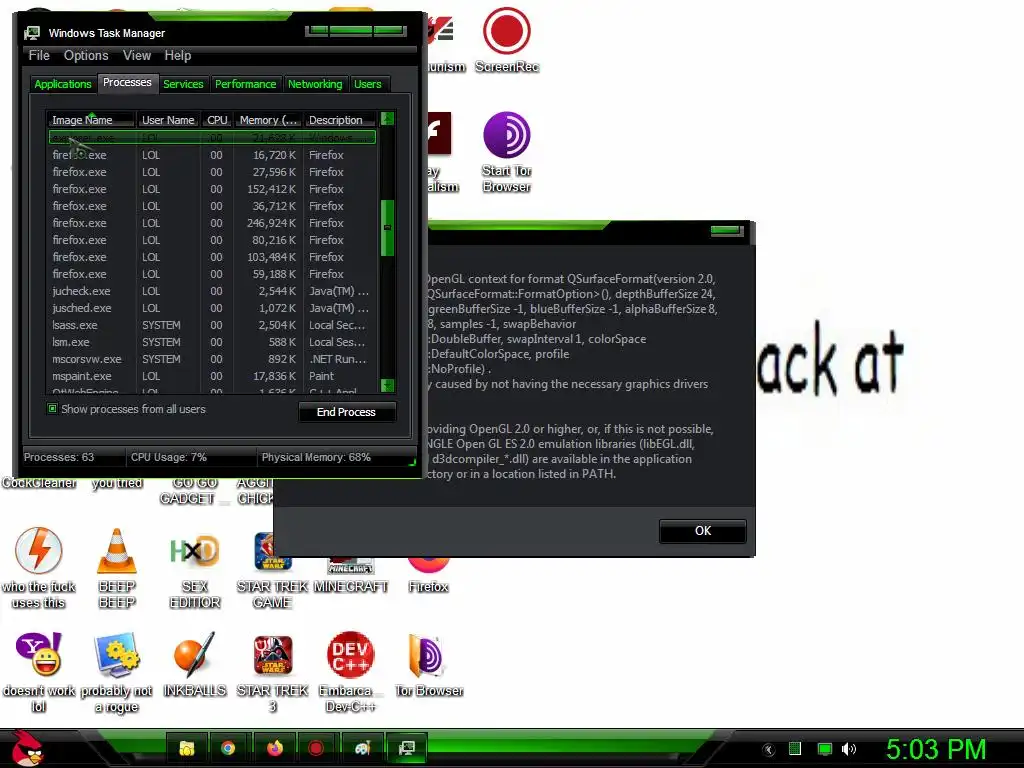1024x768 pixels.
Task: Click the Task Manager taskbar button
Action: coord(406,748)
